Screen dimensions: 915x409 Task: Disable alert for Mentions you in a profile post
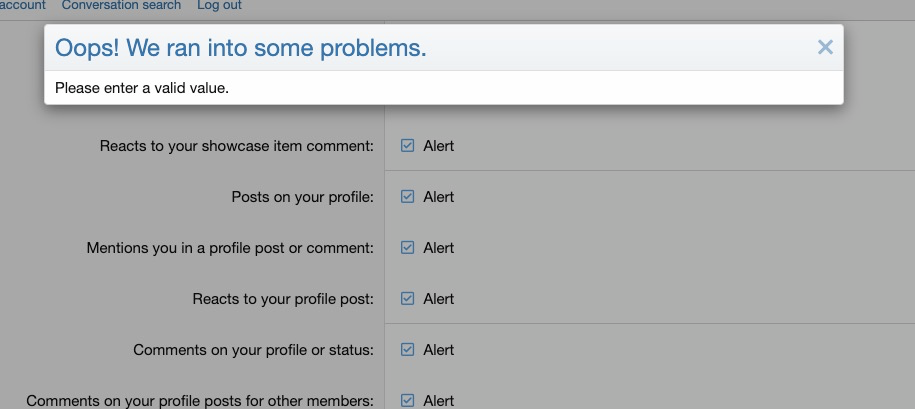click(x=407, y=247)
